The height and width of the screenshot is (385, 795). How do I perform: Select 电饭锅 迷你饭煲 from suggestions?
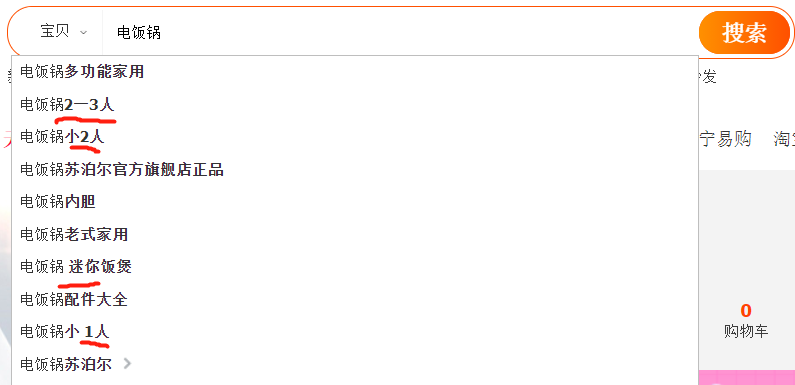tap(354, 267)
